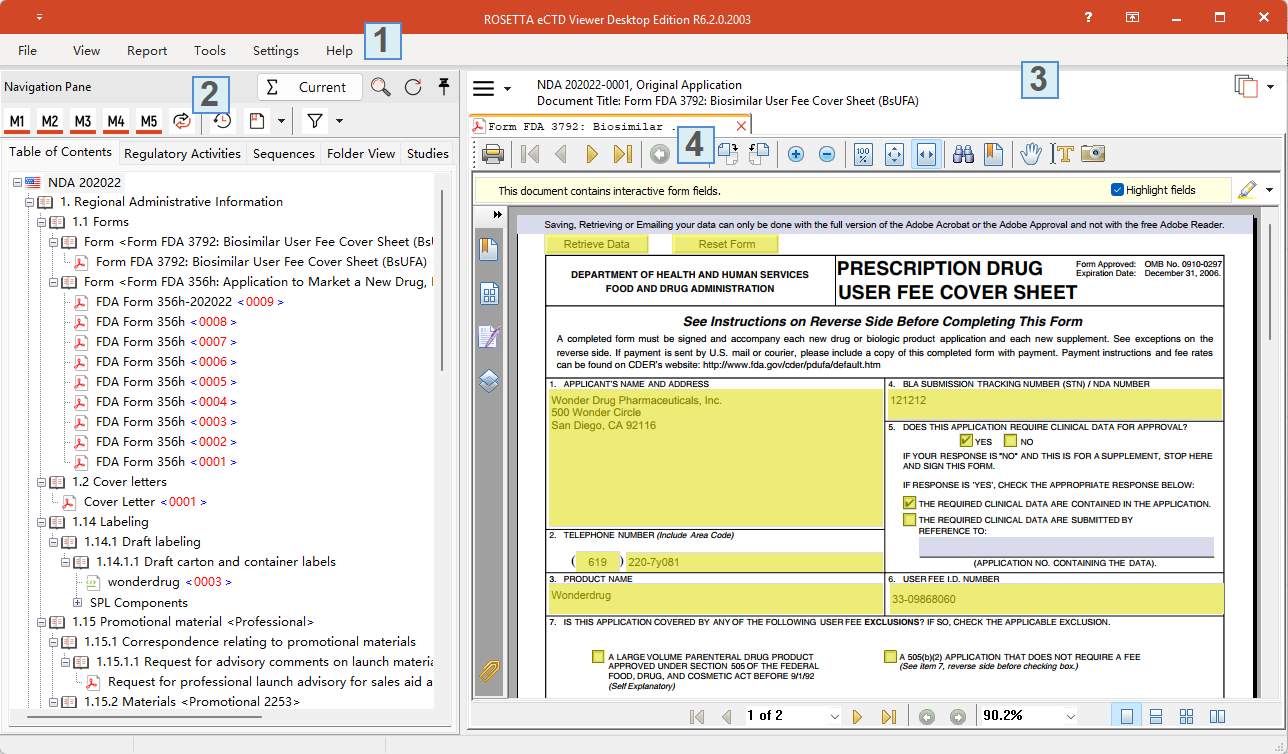This screenshot has width=1288, height=754.
Task: Set zoom to 100 percent actual size
Action: point(864,154)
